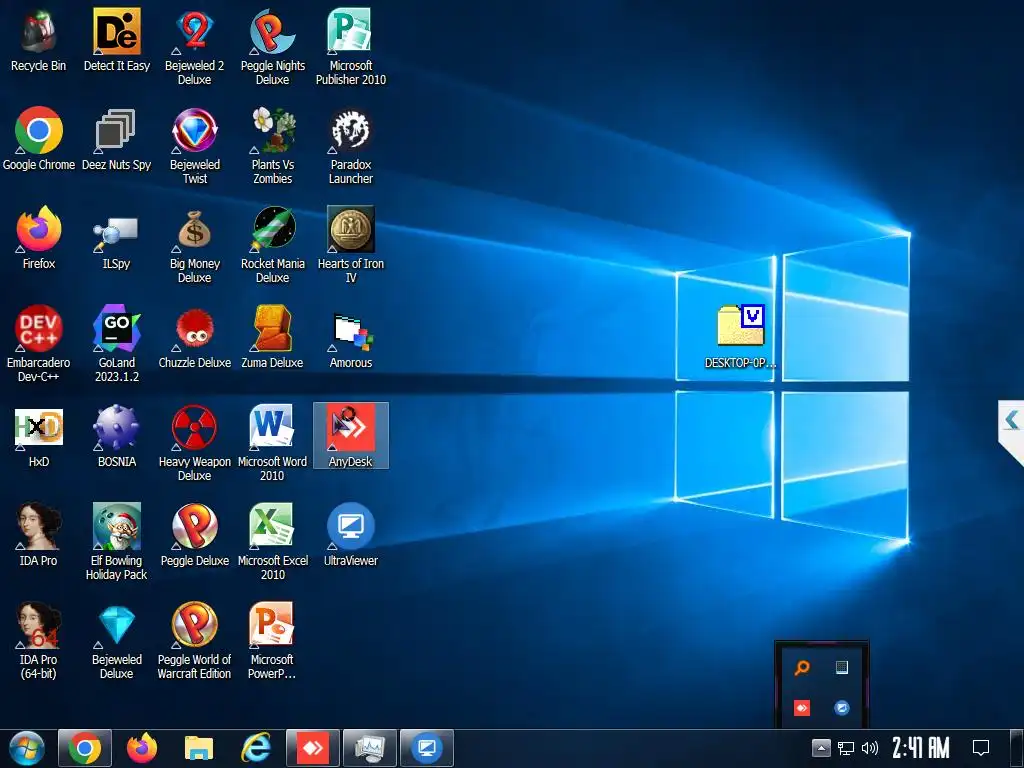This screenshot has width=1024, height=768.
Task: Launch Internet Explorer from the taskbar
Action: [255, 748]
